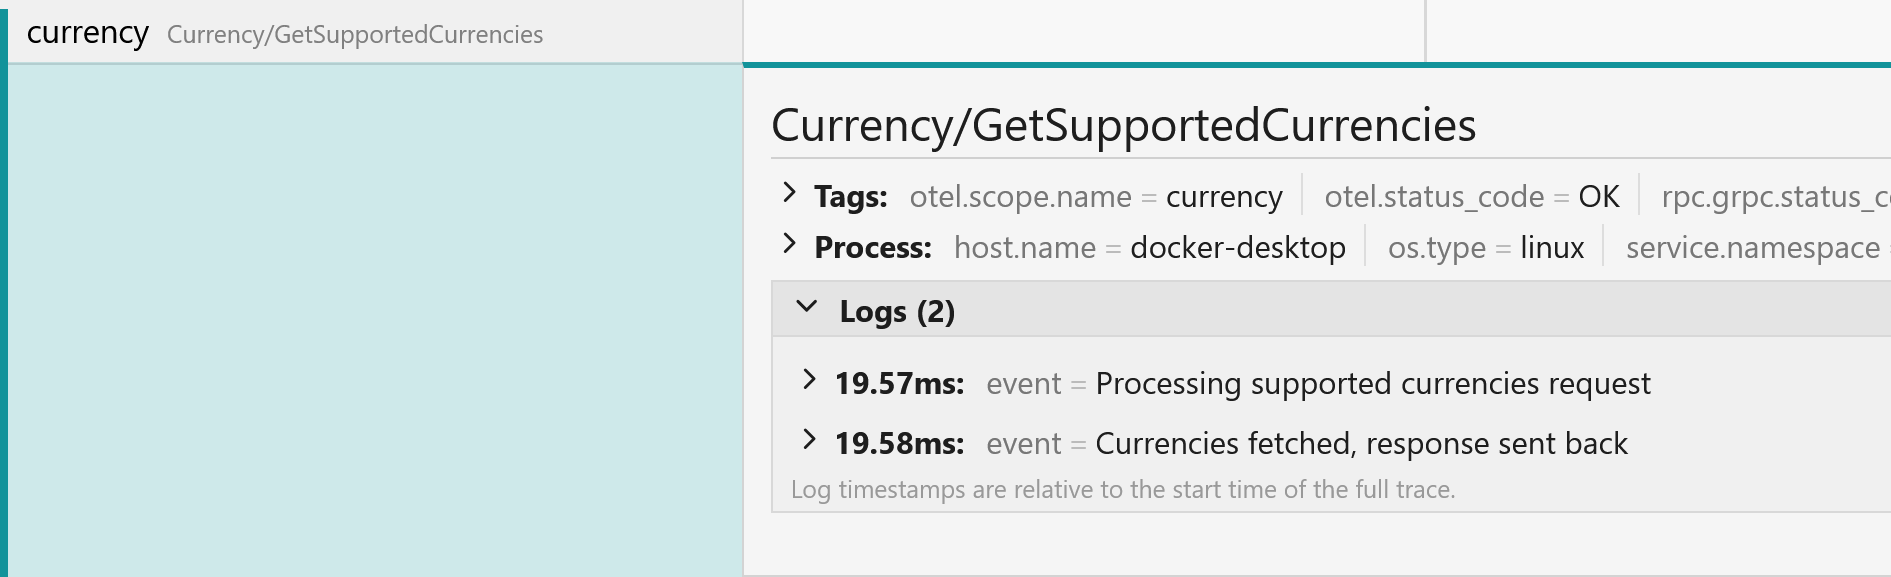
Task: Click the gray Currency/GetSupportedCurrencies operation name in span row
Action: click(x=355, y=35)
